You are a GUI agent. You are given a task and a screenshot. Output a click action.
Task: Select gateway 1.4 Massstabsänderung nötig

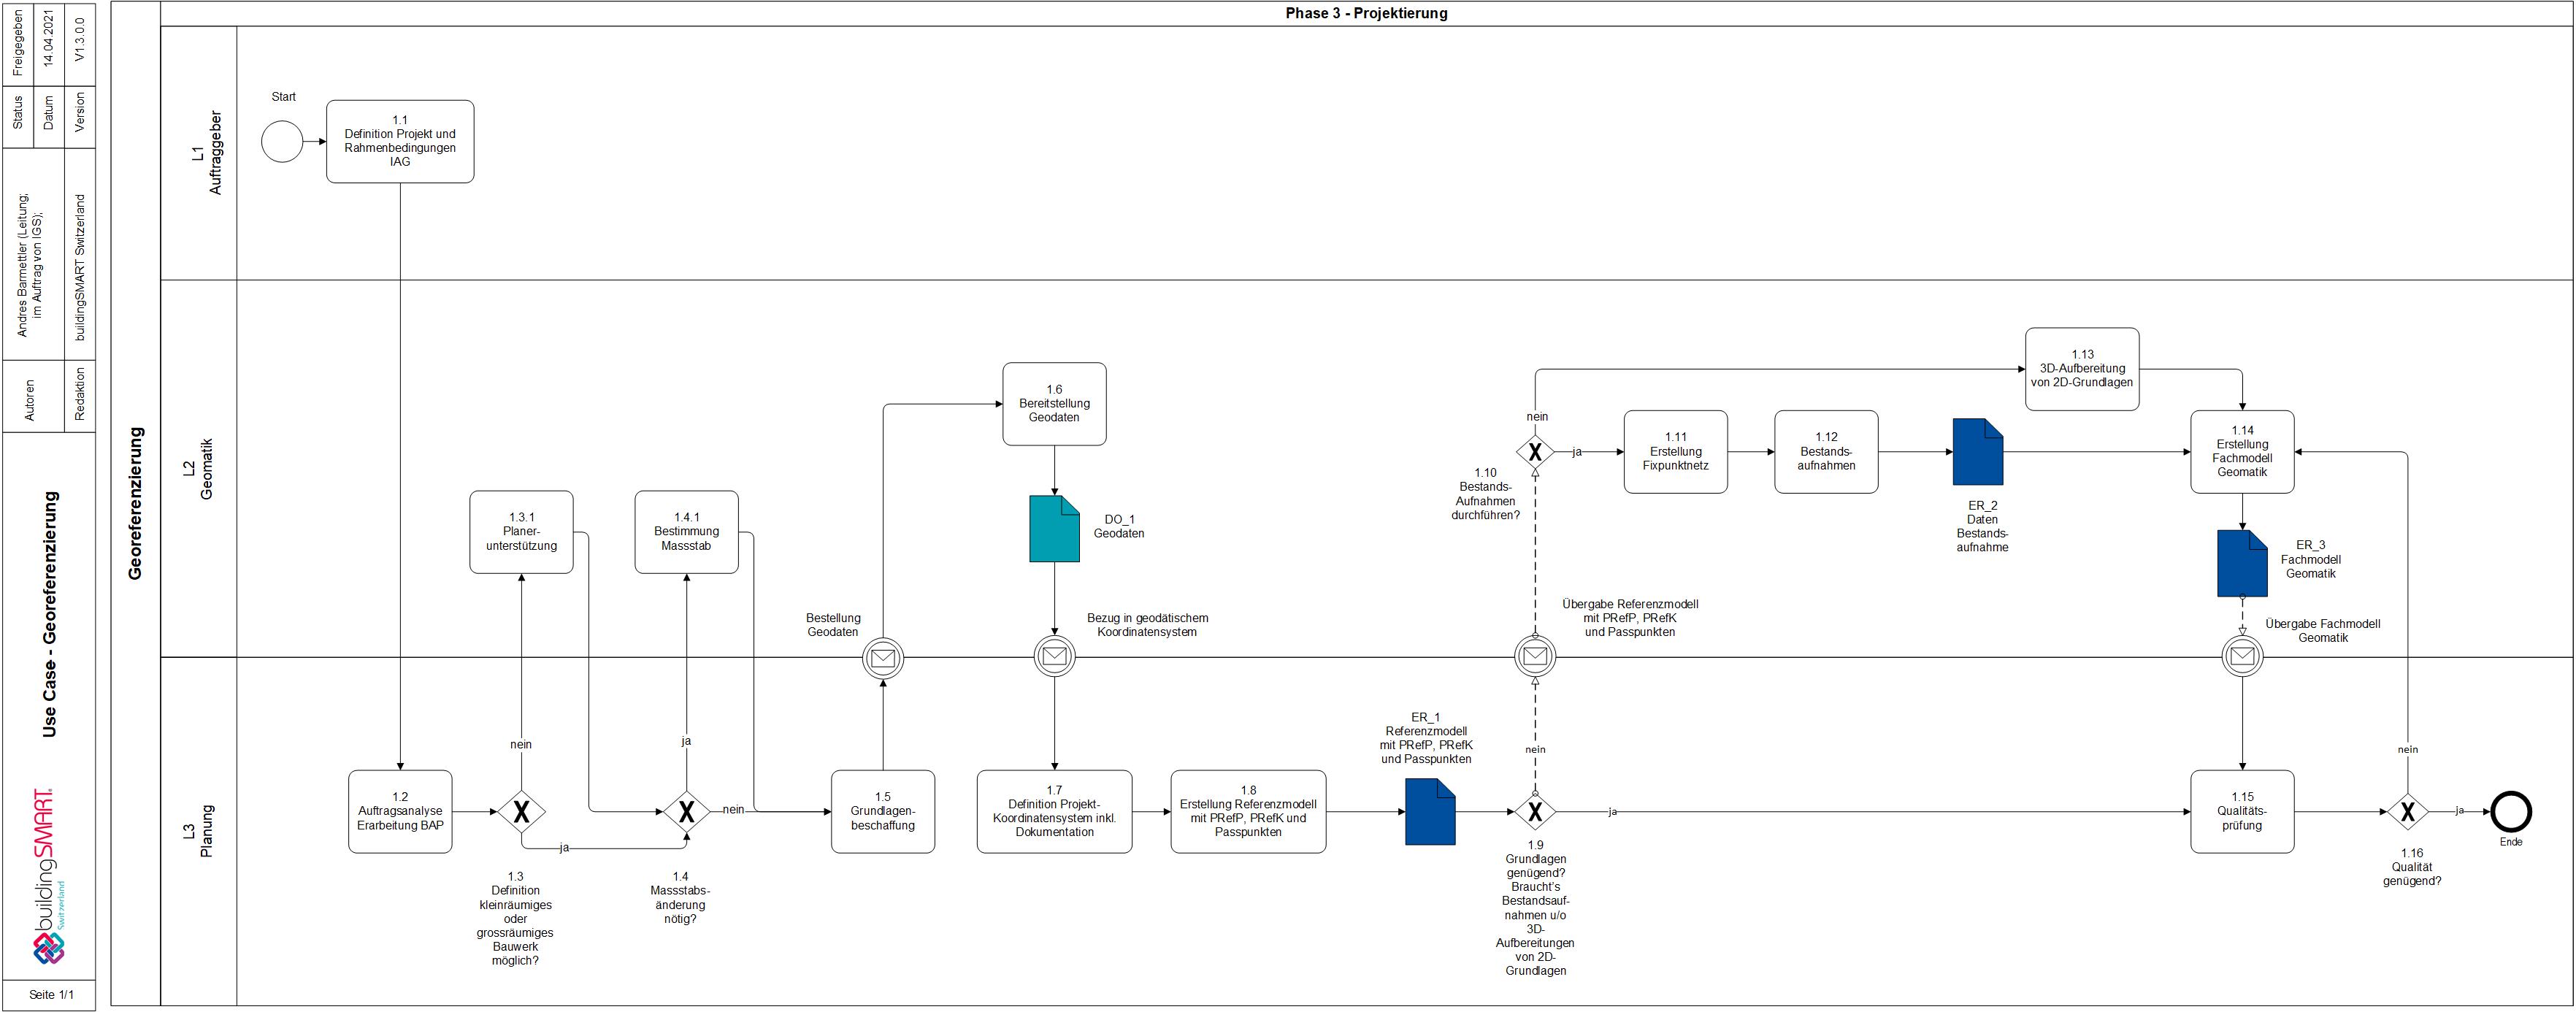pos(686,812)
